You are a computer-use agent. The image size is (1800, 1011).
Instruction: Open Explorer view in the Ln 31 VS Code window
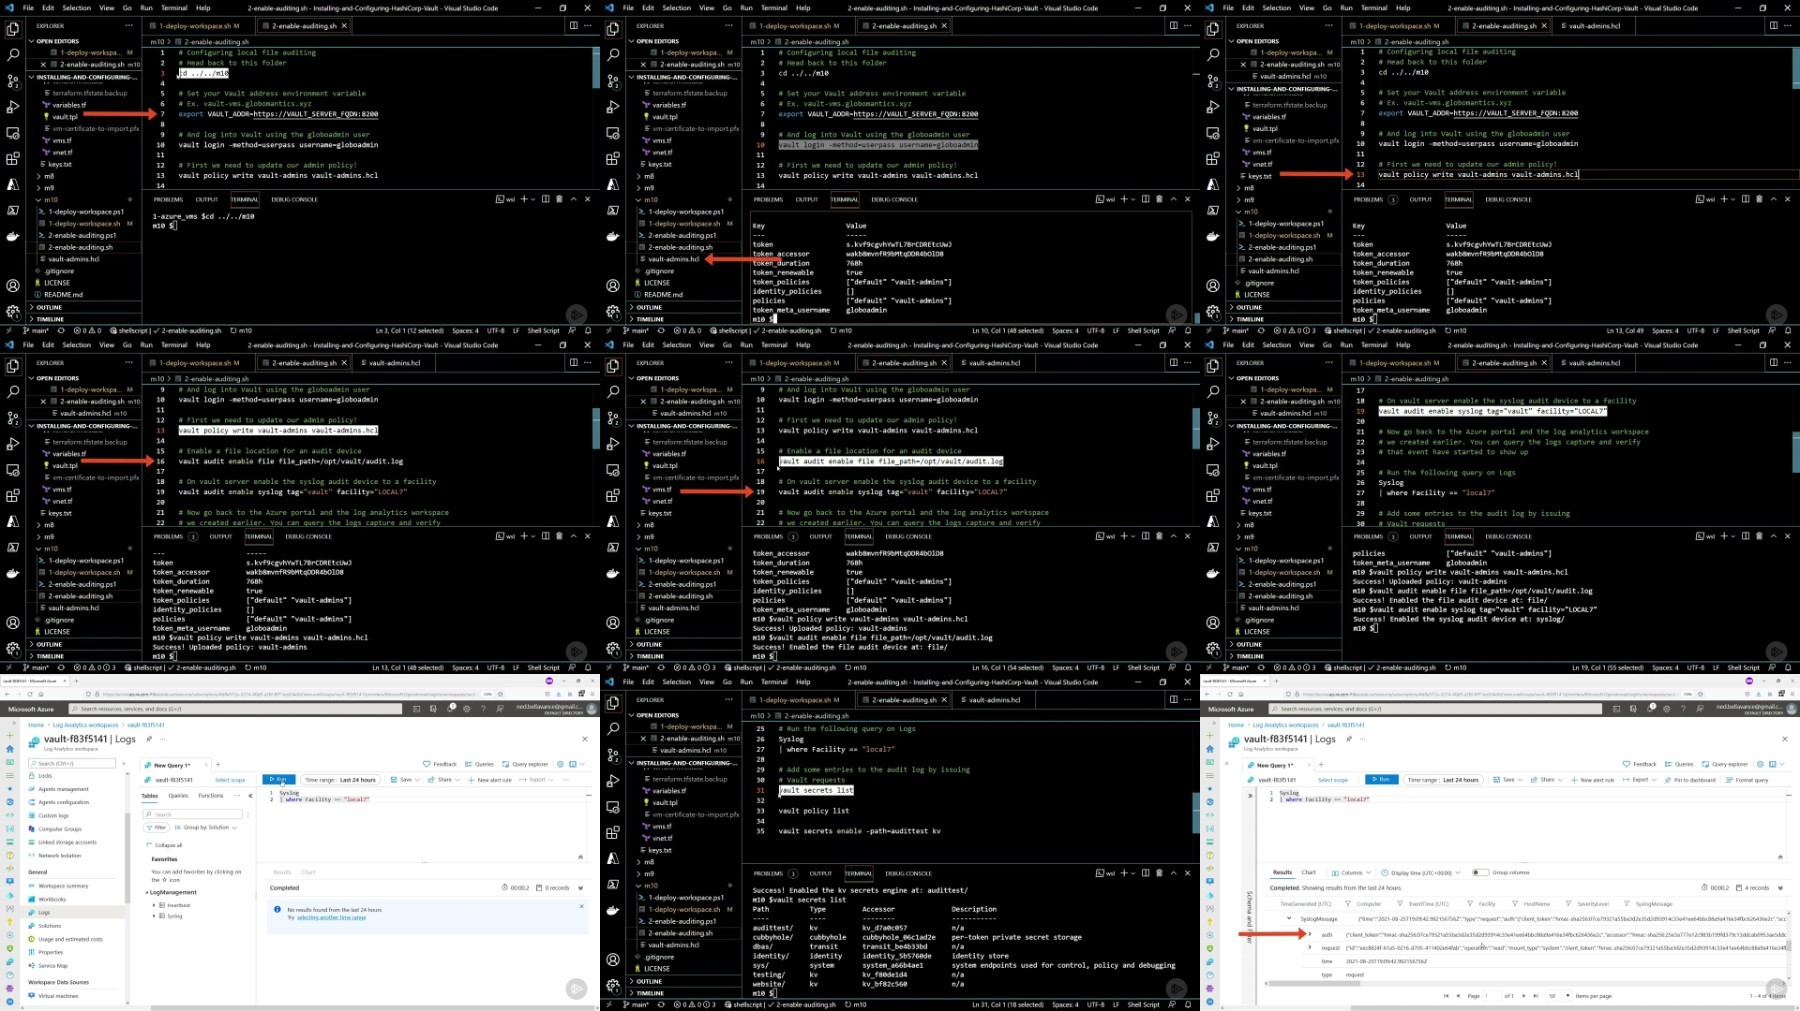[613, 703]
